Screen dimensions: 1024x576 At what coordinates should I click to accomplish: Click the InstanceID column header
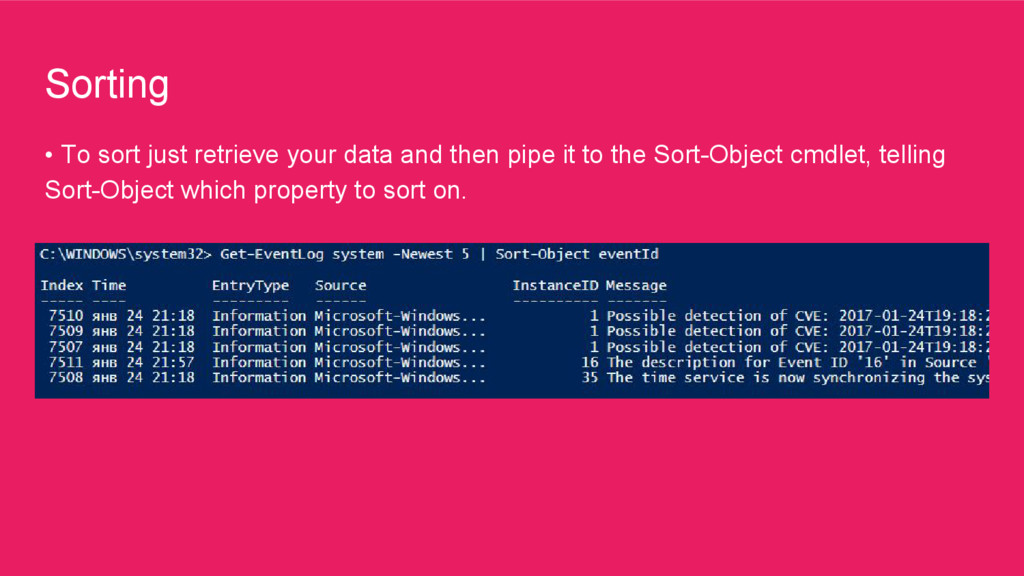click(x=555, y=286)
